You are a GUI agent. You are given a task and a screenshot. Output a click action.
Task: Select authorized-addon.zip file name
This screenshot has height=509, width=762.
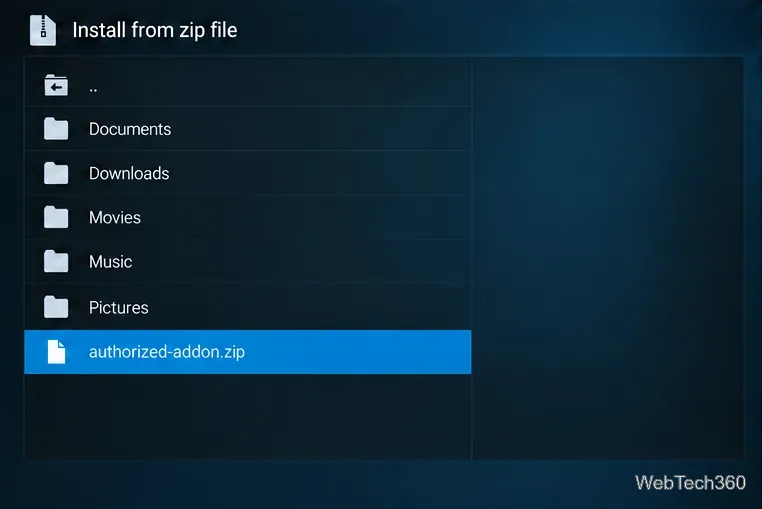[x=167, y=352]
